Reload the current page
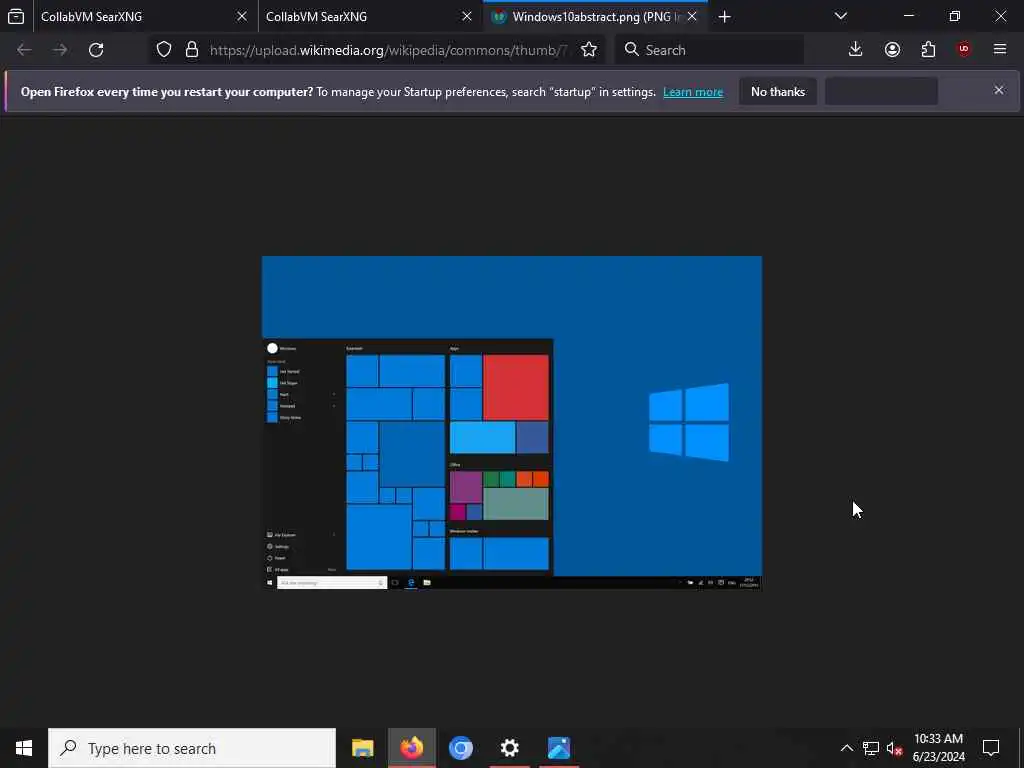 (x=96, y=50)
